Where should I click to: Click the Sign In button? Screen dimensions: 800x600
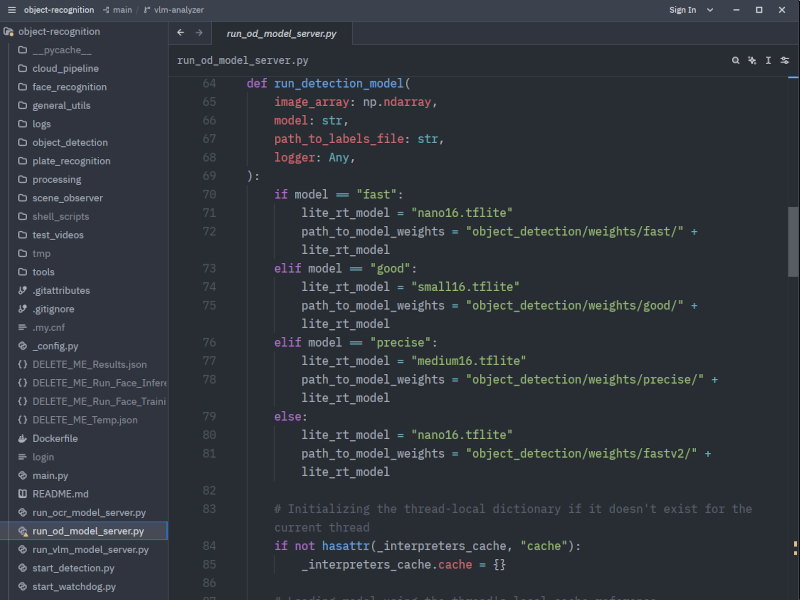(x=683, y=10)
